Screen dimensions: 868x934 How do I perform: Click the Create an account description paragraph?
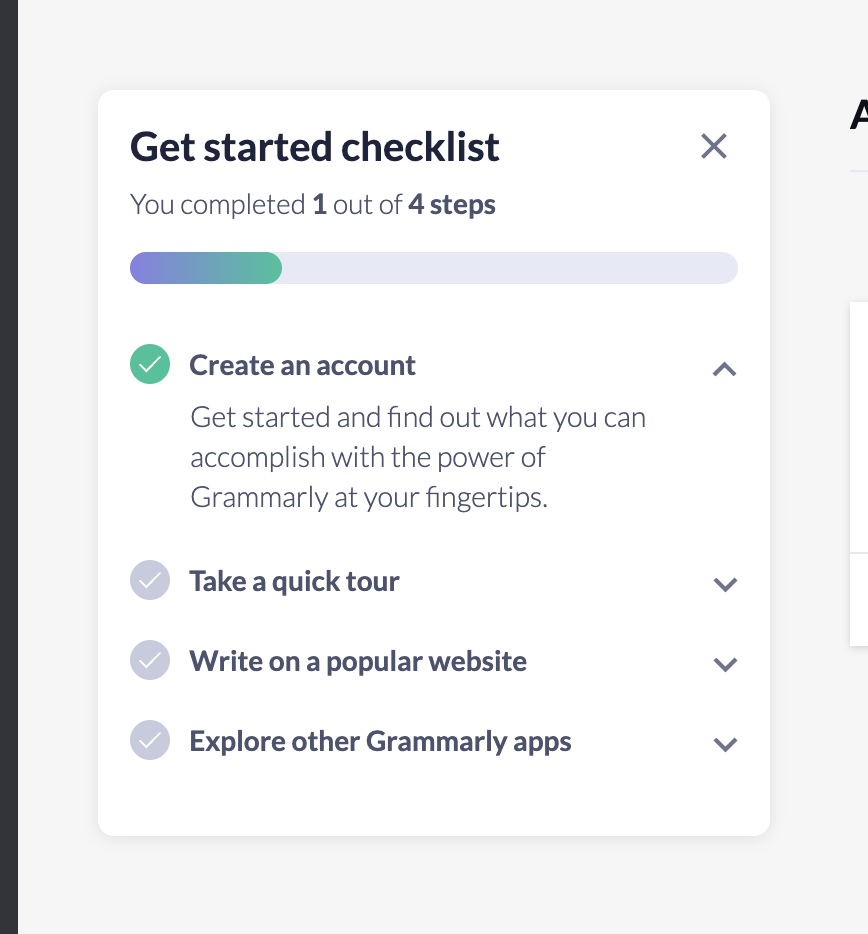(x=418, y=457)
